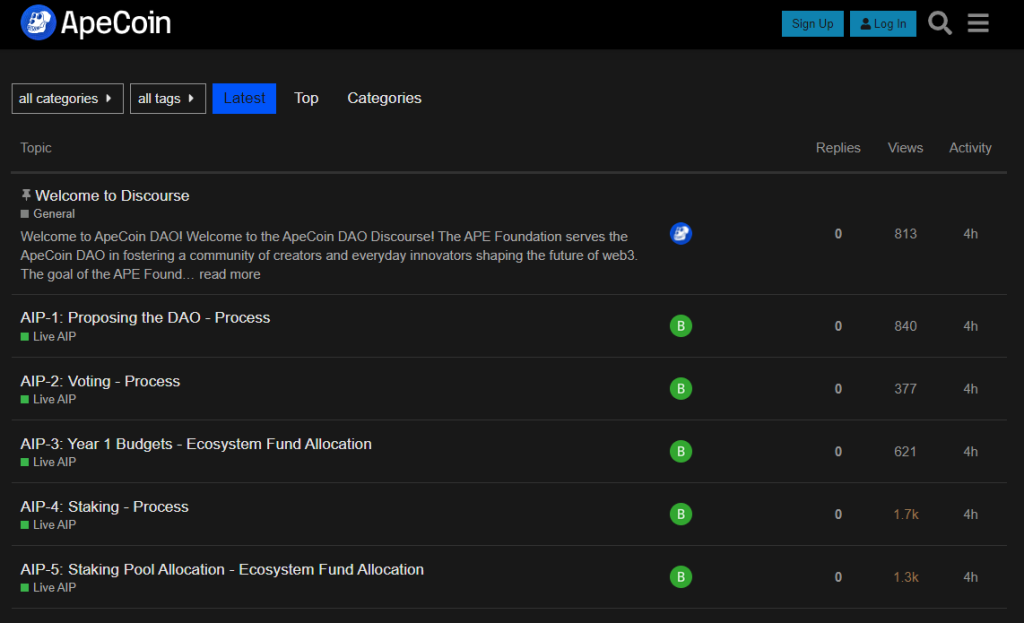Click the 4h activity on AIP-2 row
Screen dimensions: 1024x623
click(x=970, y=389)
